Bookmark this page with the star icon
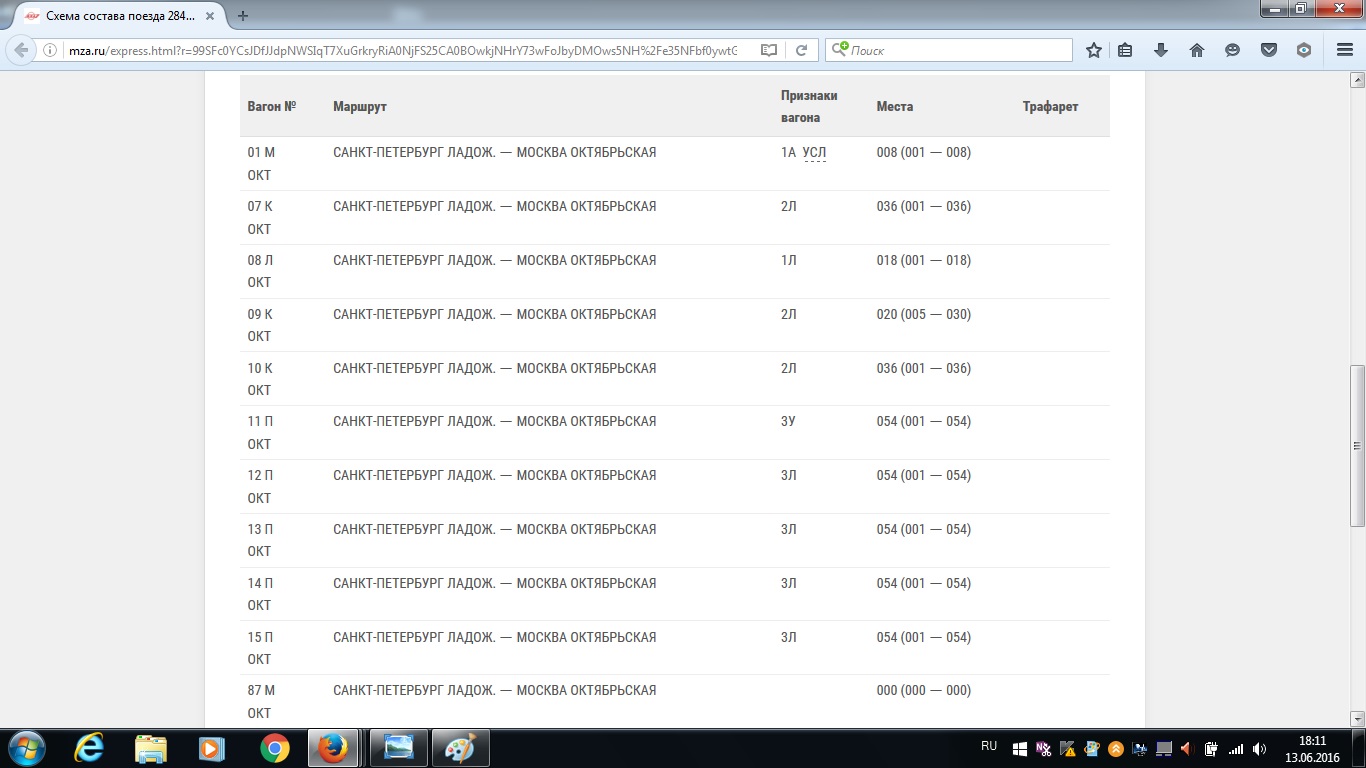This screenshot has height=768, width=1366. pyautogui.click(x=1094, y=50)
